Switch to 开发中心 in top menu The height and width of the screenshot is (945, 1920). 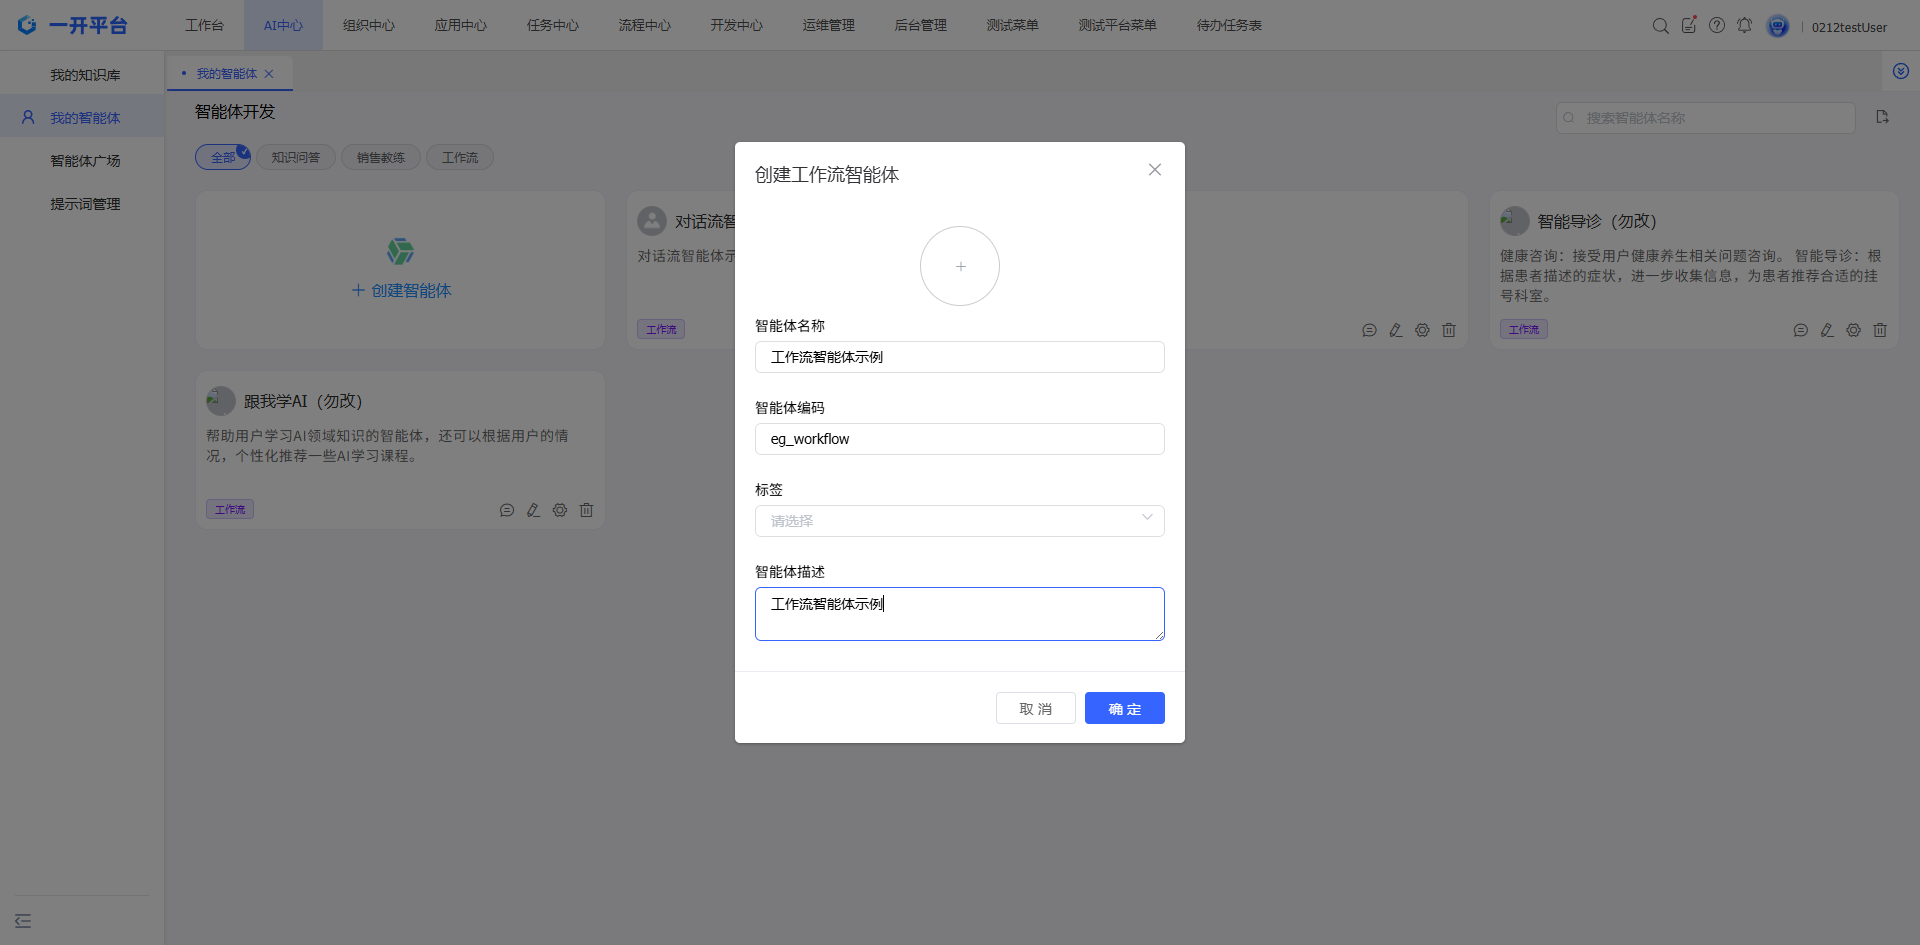point(736,26)
